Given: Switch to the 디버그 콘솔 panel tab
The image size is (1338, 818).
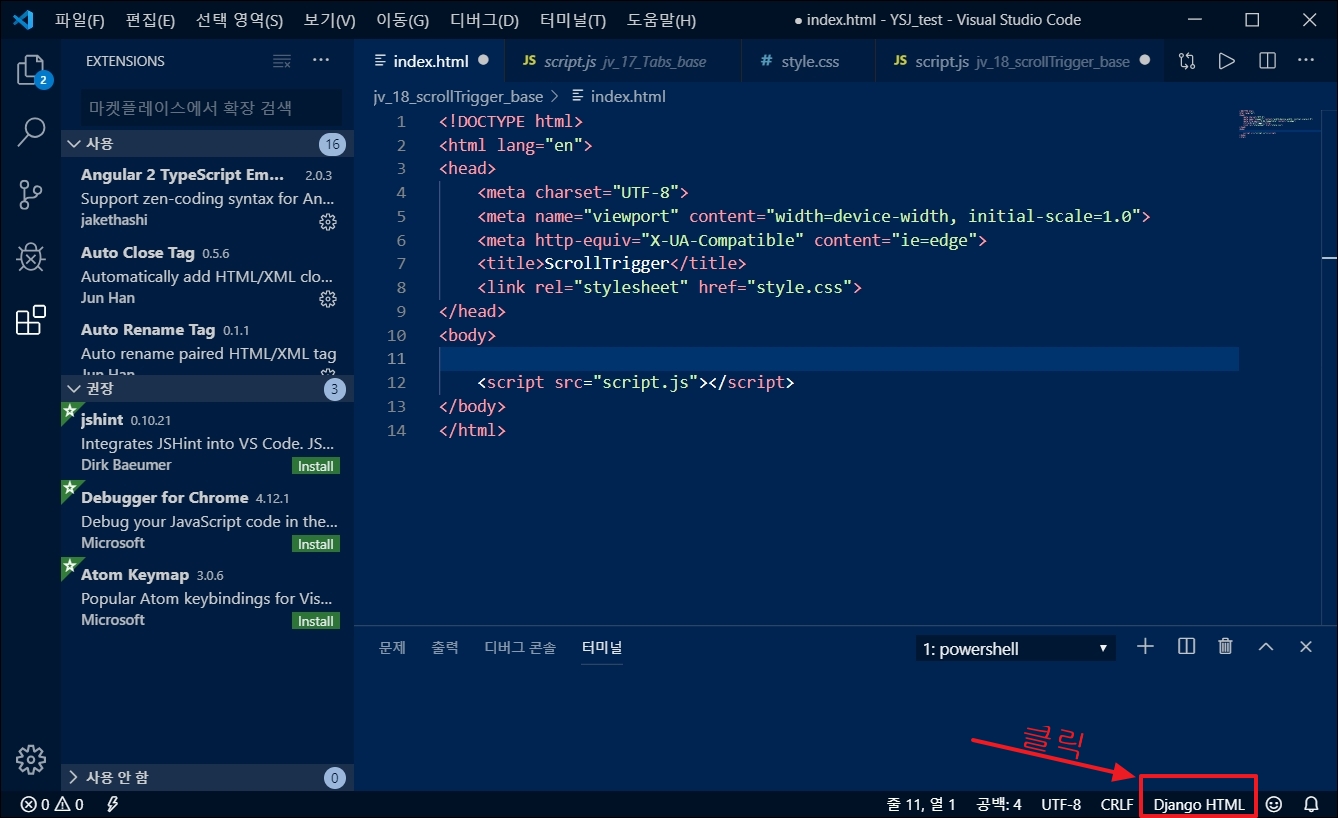Looking at the screenshot, I should pos(520,647).
